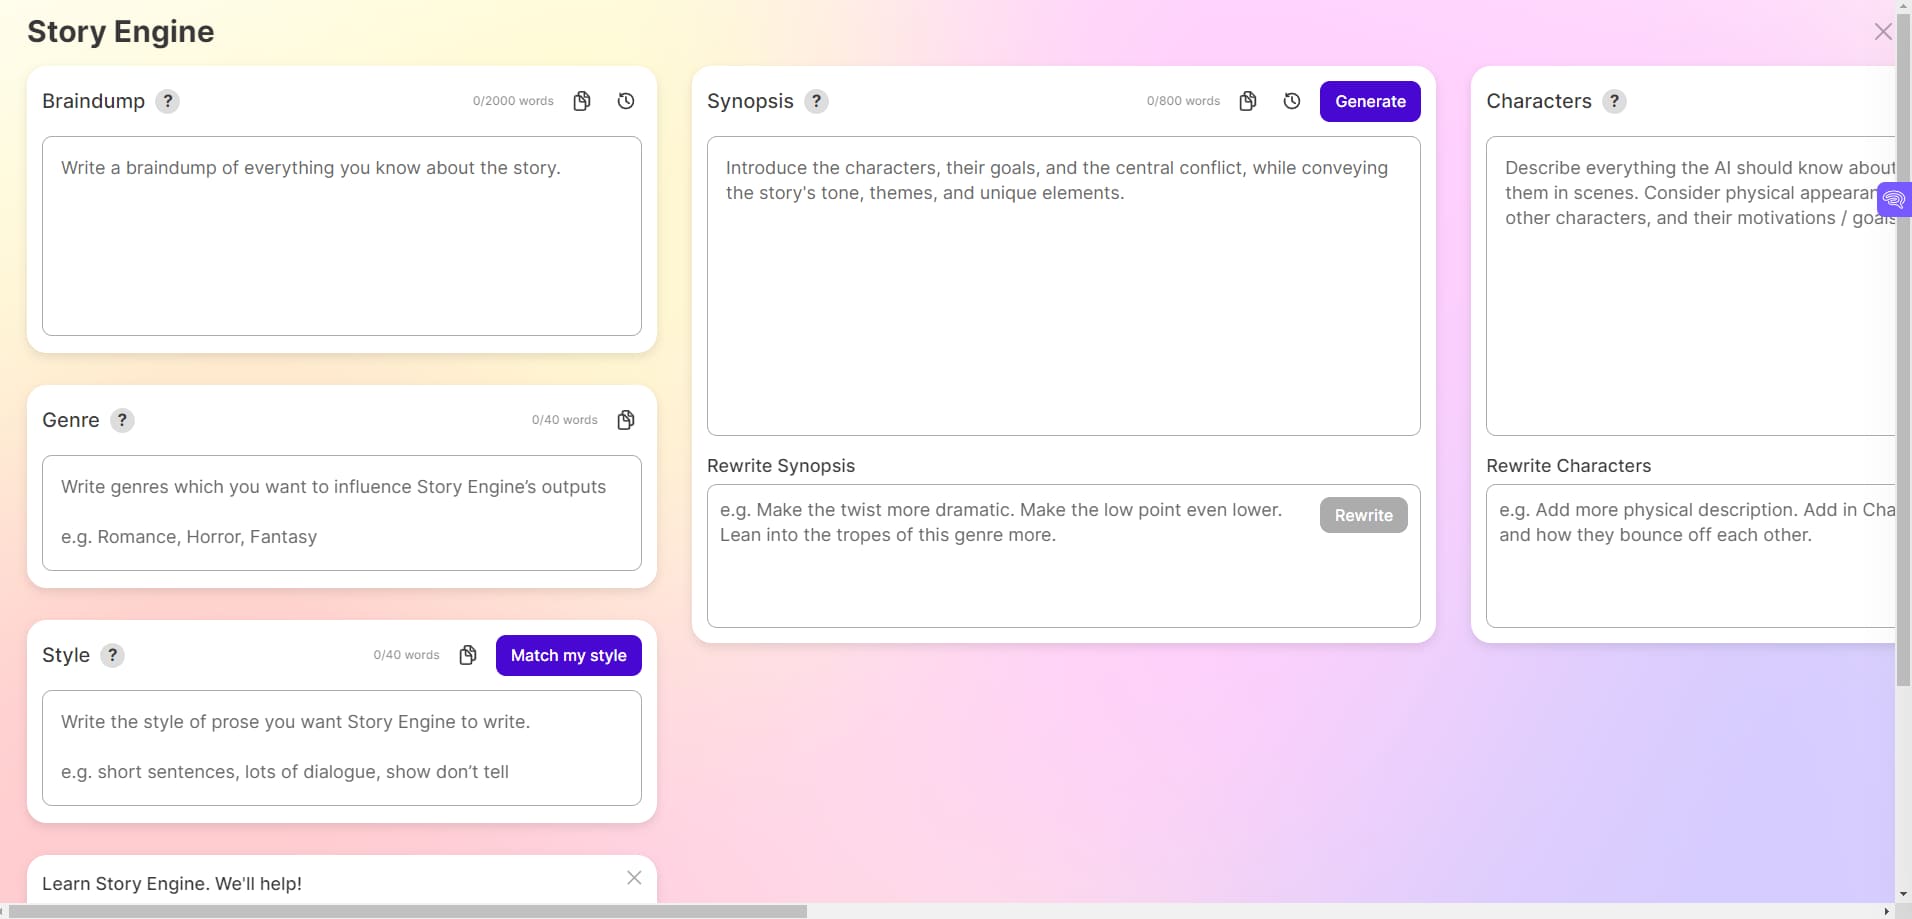Click Match my style
The height and width of the screenshot is (919, 1912).
point(568,655)
